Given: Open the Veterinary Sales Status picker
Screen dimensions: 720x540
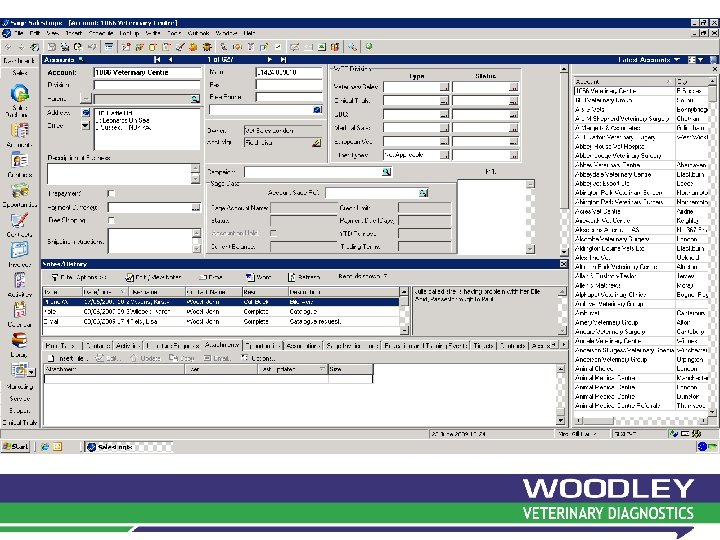Looking at the screenshot, I should point(513,87).
